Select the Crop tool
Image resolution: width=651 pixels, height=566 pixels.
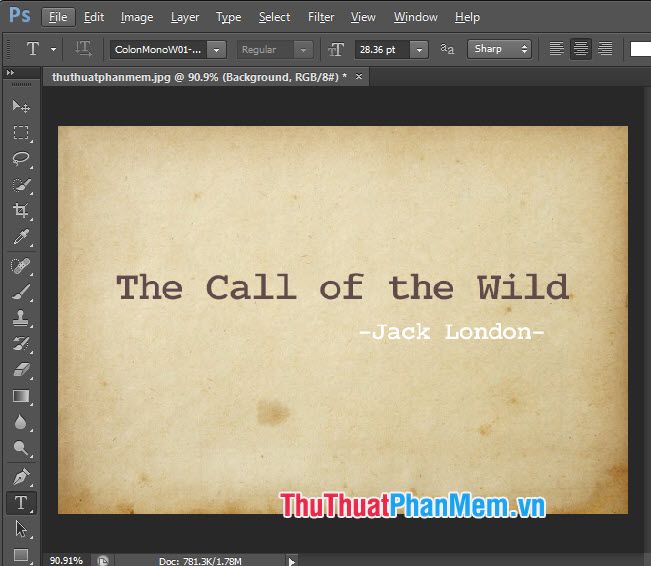tap(21, 211)
